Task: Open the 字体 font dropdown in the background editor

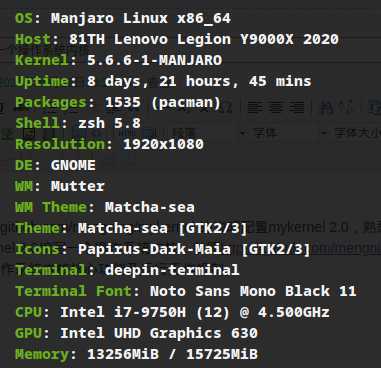Action: (259, 133)
